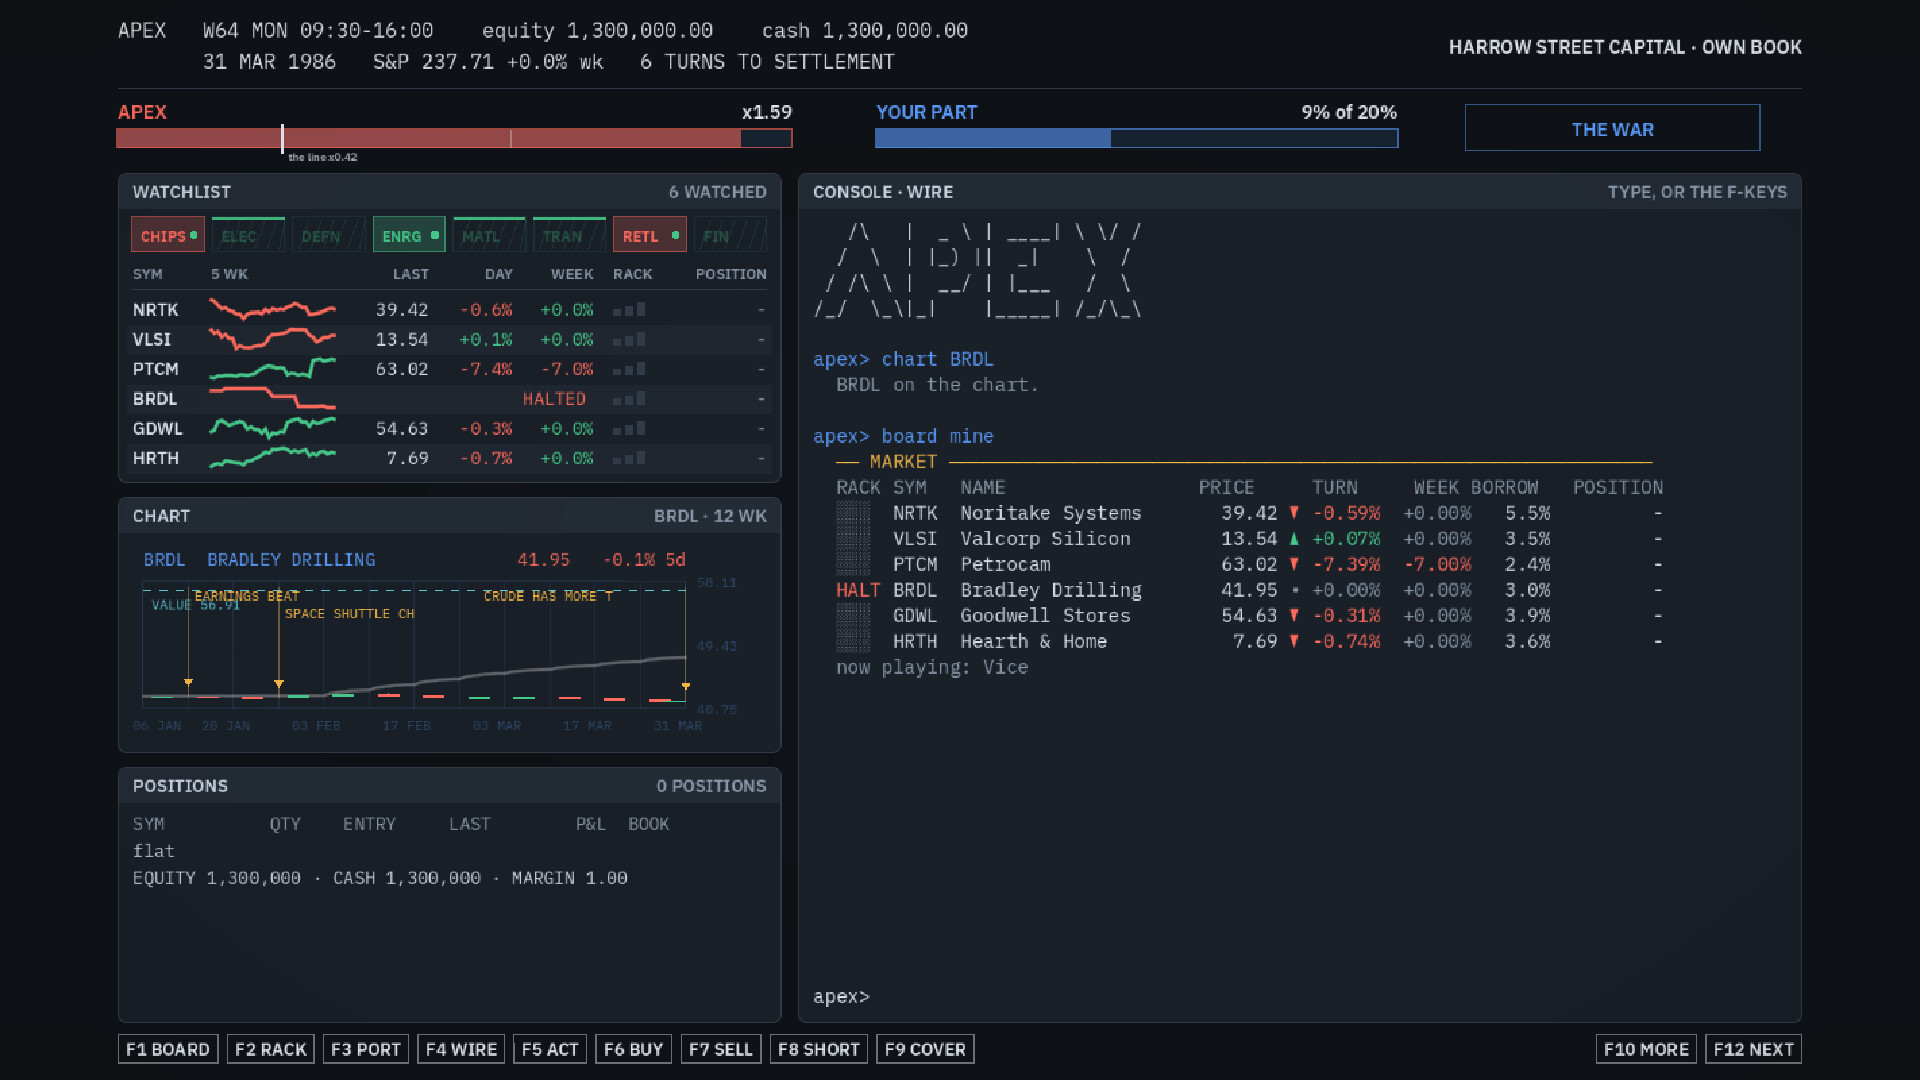Click F8 SHORT function key

click(x=818, y=1049)
